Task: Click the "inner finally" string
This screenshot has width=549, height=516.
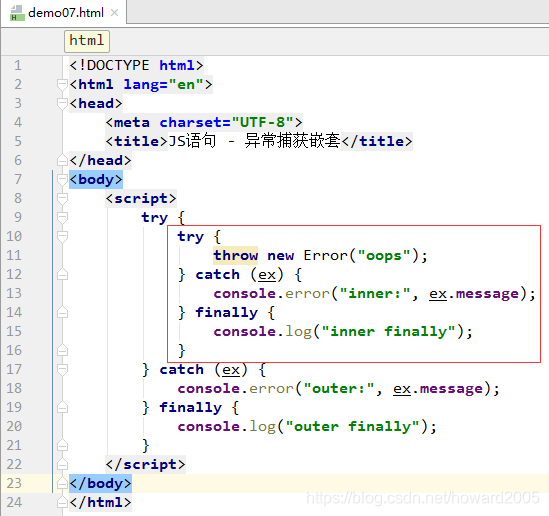Action: 388,332
